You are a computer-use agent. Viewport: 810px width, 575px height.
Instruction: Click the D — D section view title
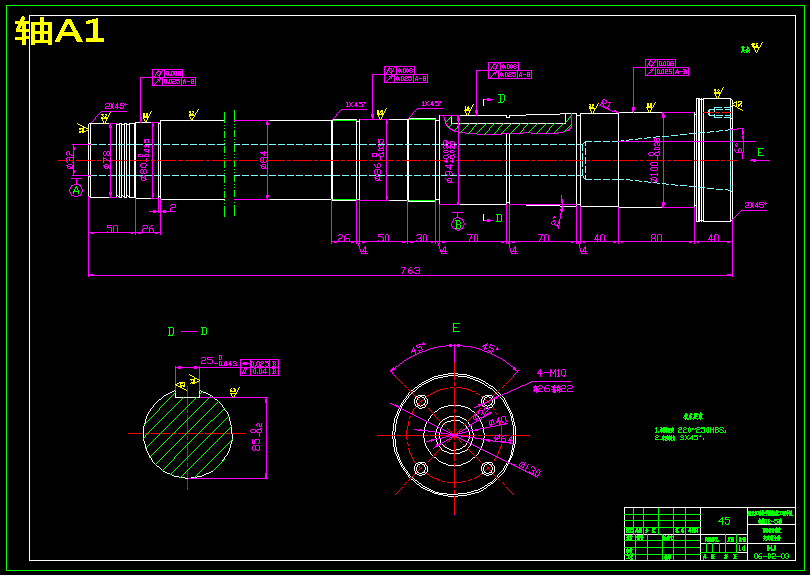coord(188,332)
